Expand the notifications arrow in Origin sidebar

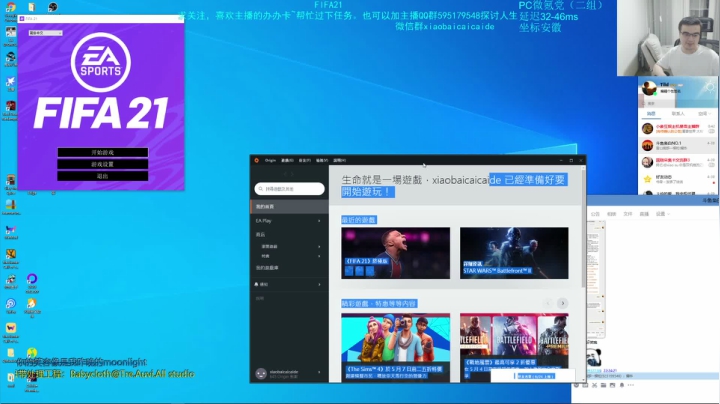tap(319, 285)
